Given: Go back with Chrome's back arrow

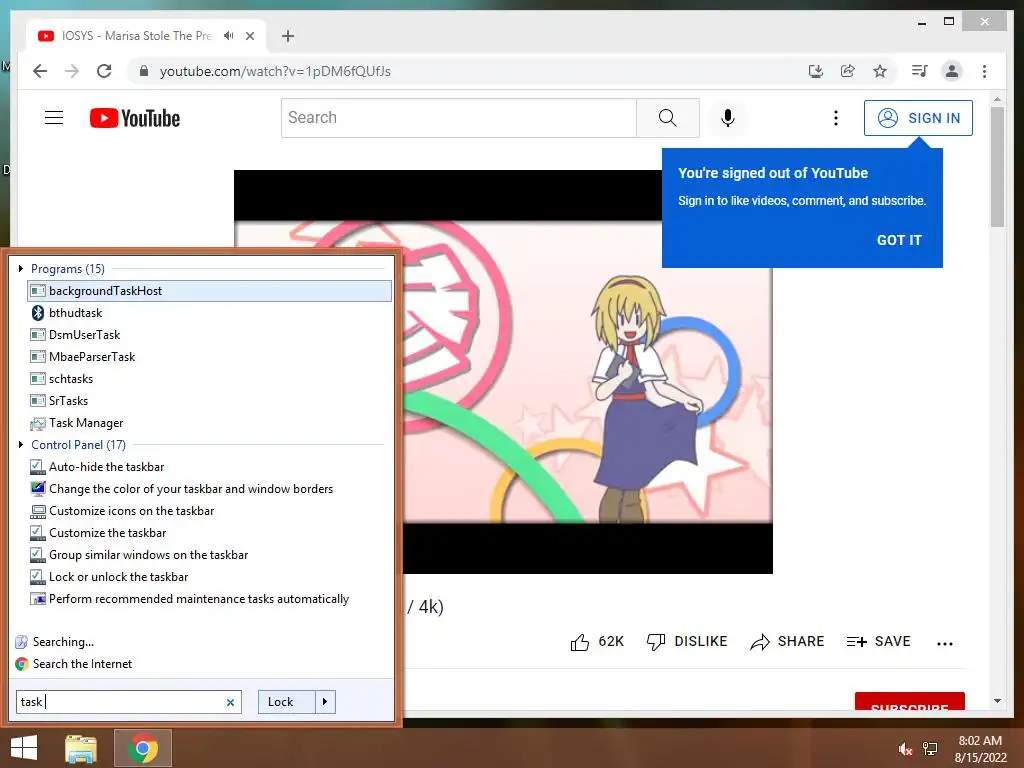Looking at the screenshot, I should pyautogui.click(x=40, y=71).
